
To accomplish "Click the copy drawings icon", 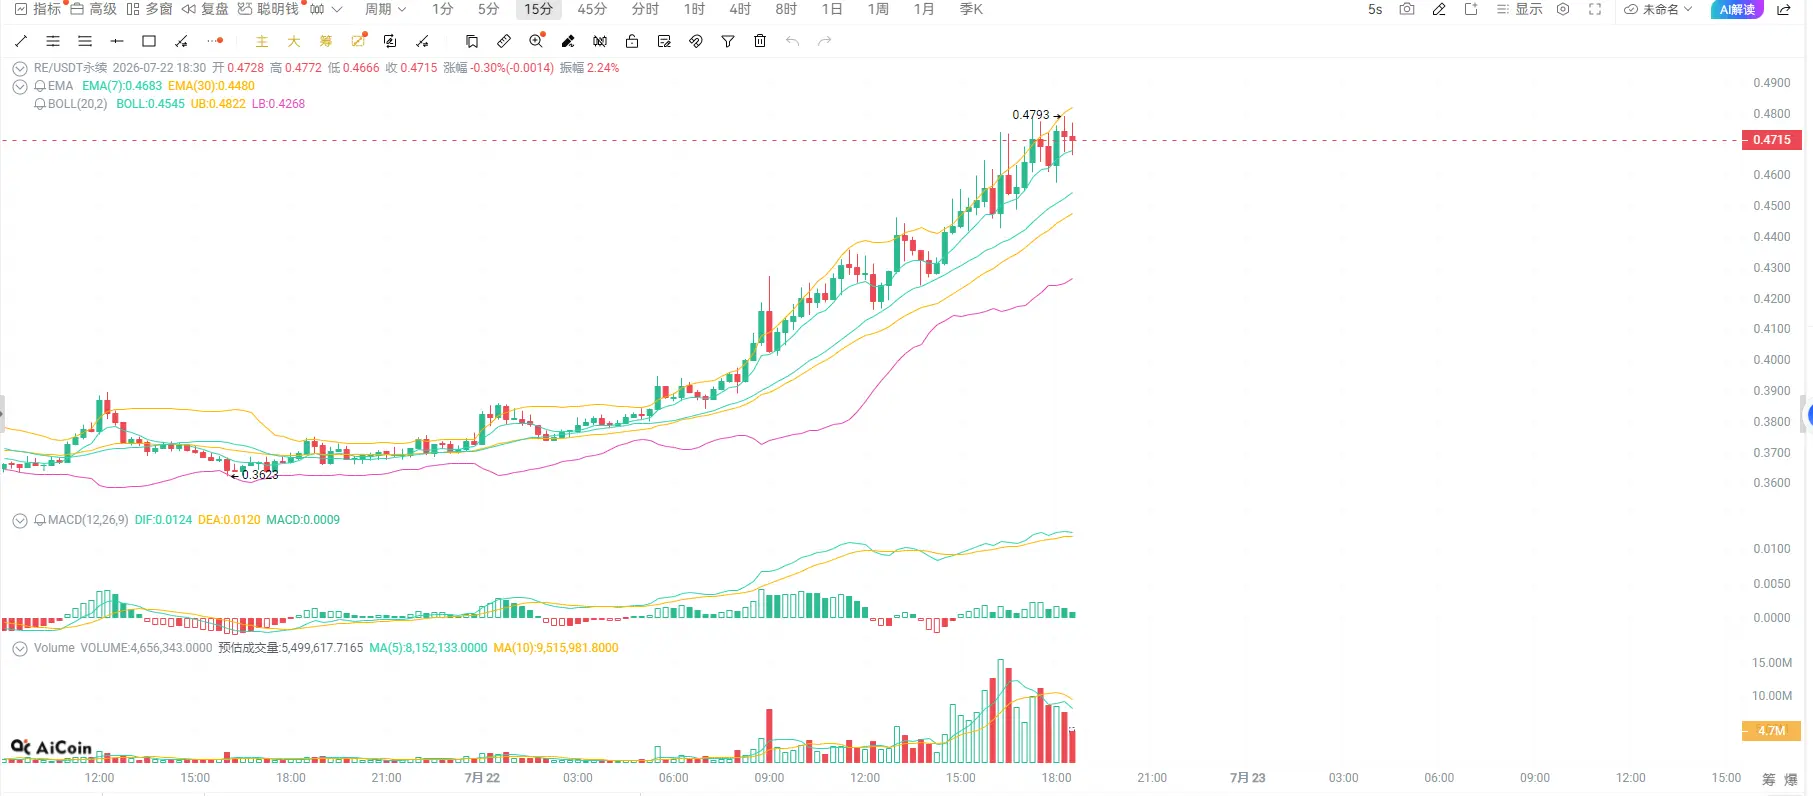I will (472, 41).
